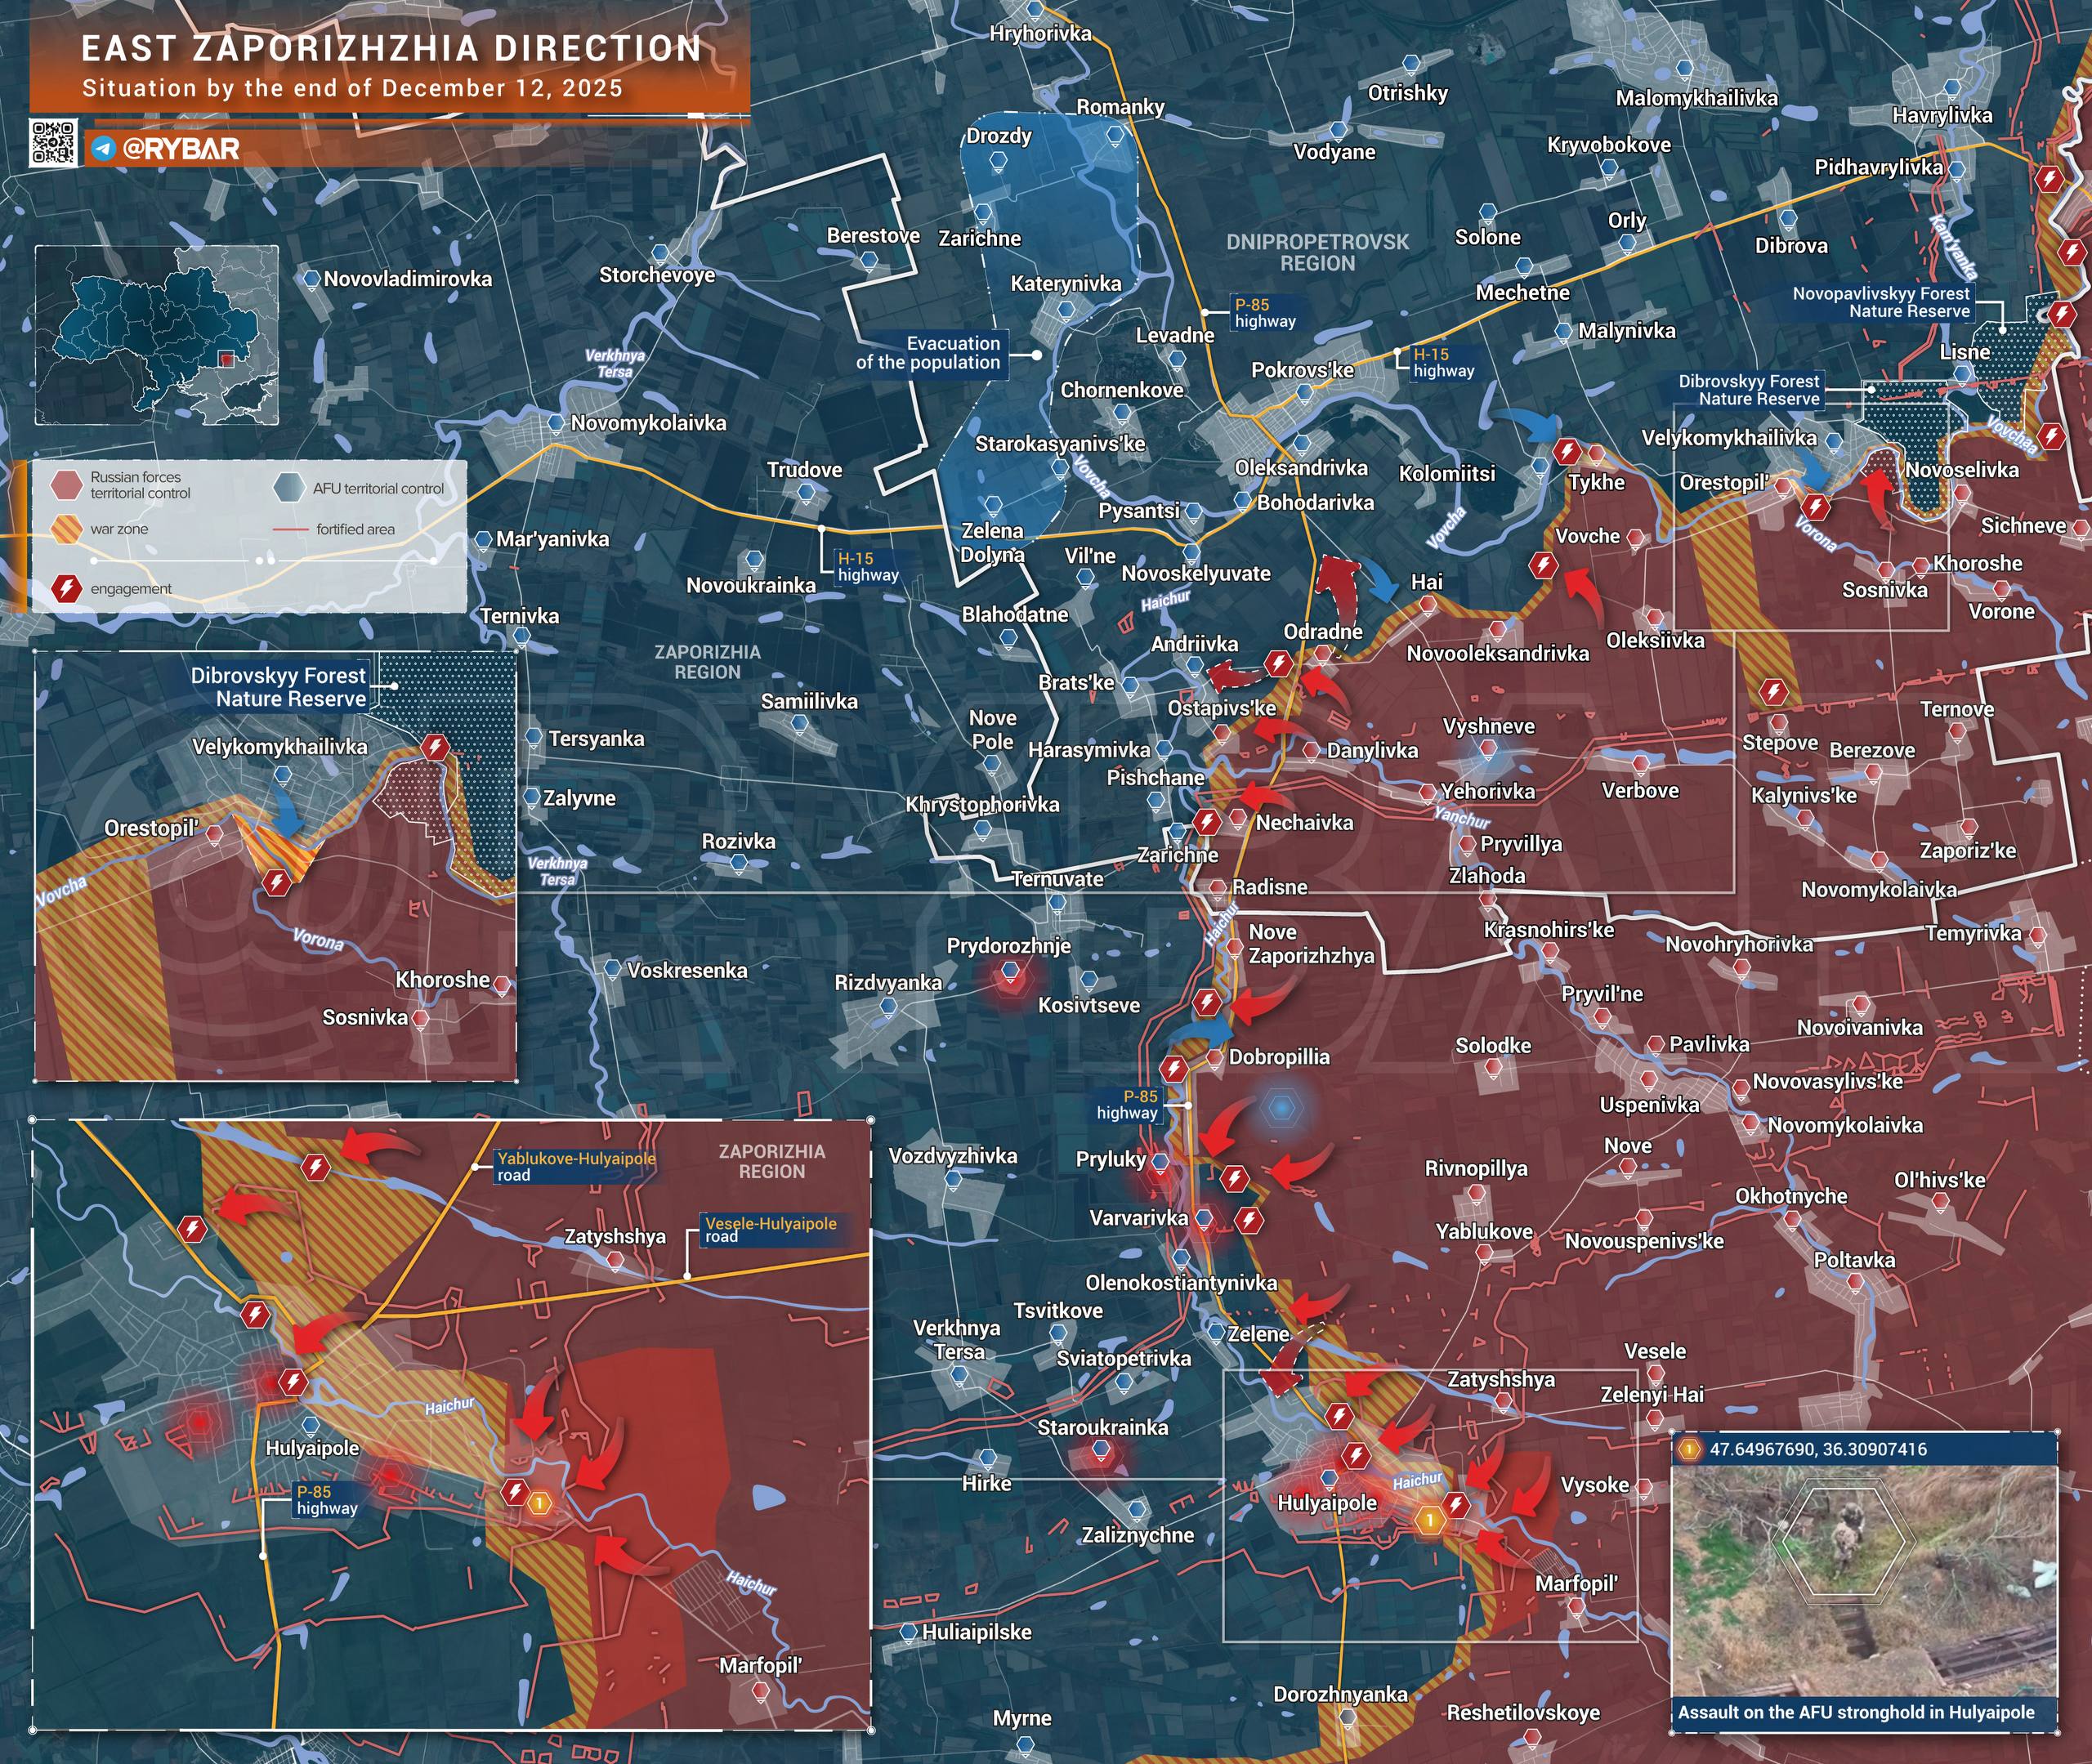Click the engagement marker above Stepove
This screenshot has height=1764, width=2092.
click(1773, 691)
